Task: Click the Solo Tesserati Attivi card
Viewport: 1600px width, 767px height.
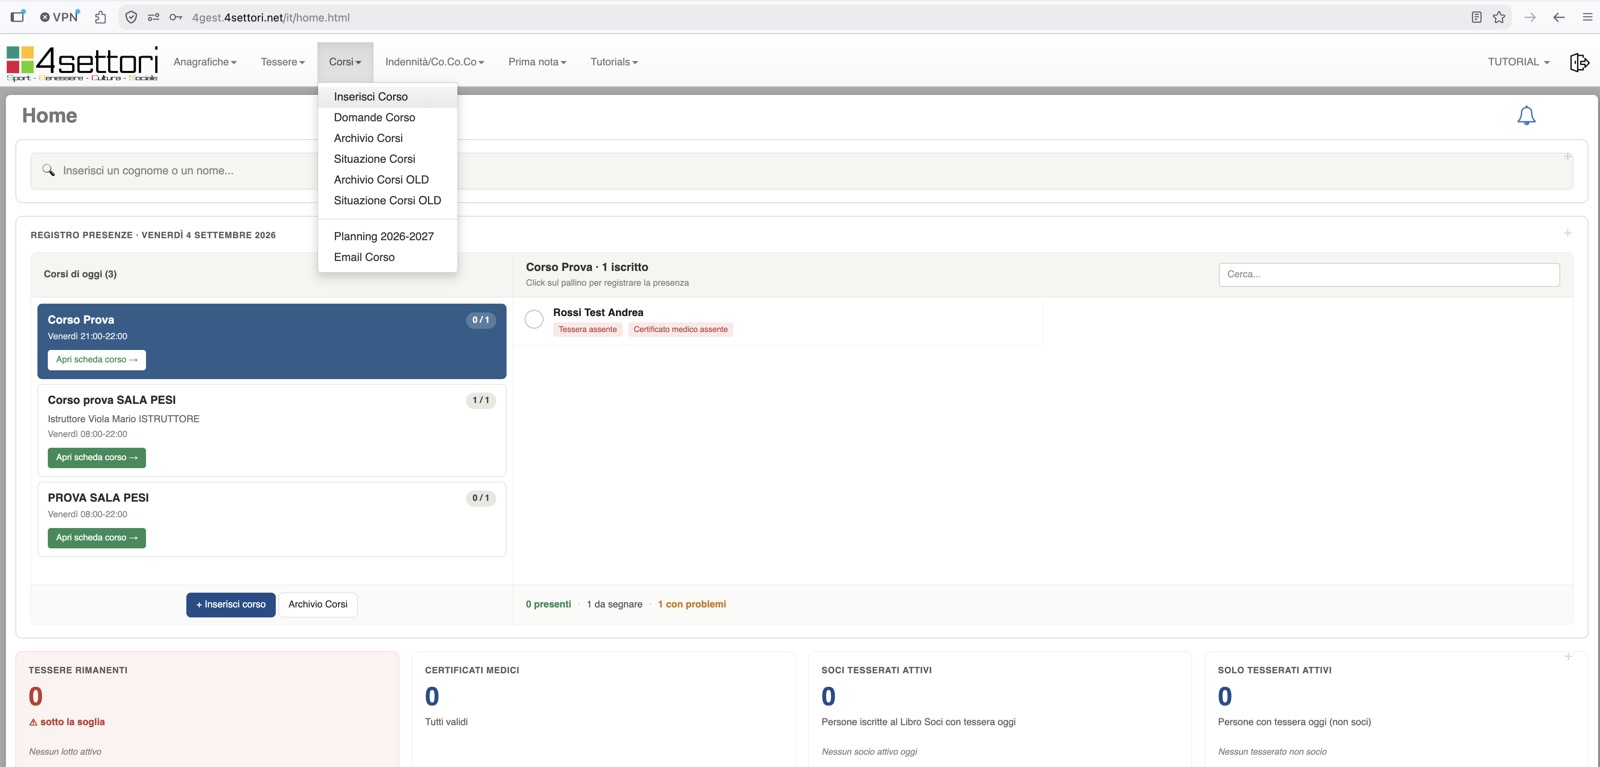Action: (x=1396, y=709)
